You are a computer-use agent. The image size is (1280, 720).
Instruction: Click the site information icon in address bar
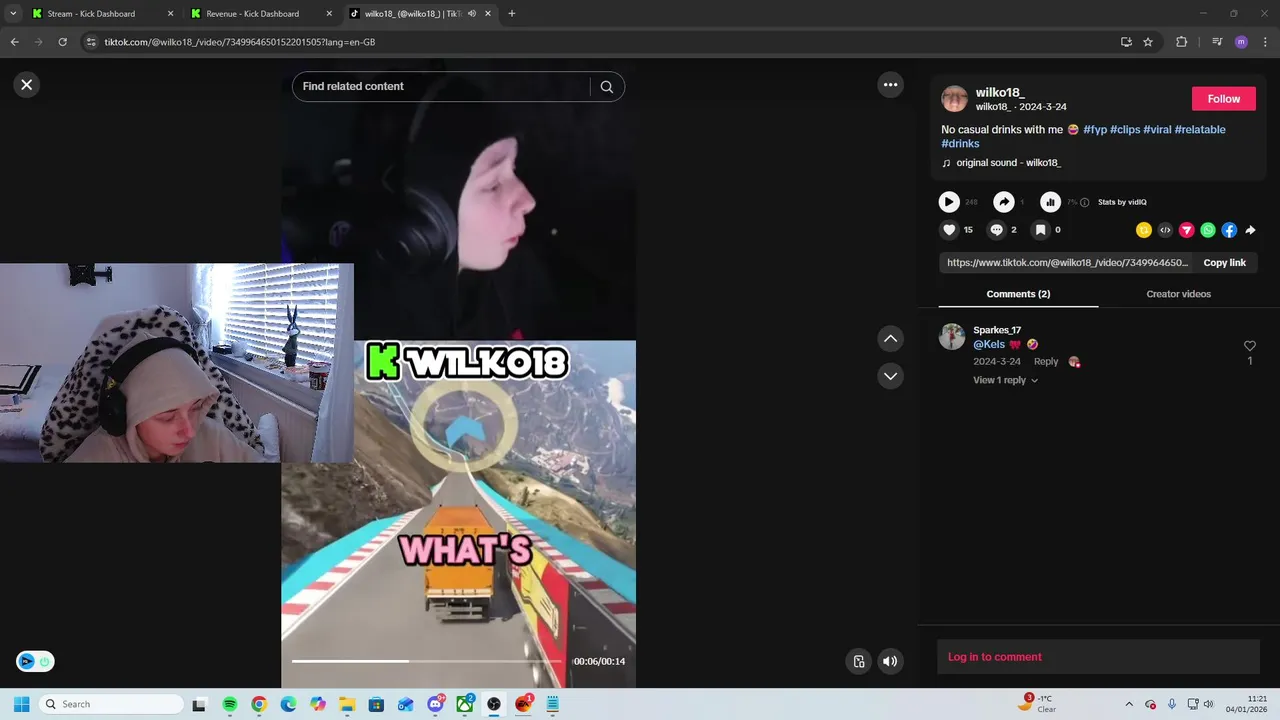click(91, 42)
